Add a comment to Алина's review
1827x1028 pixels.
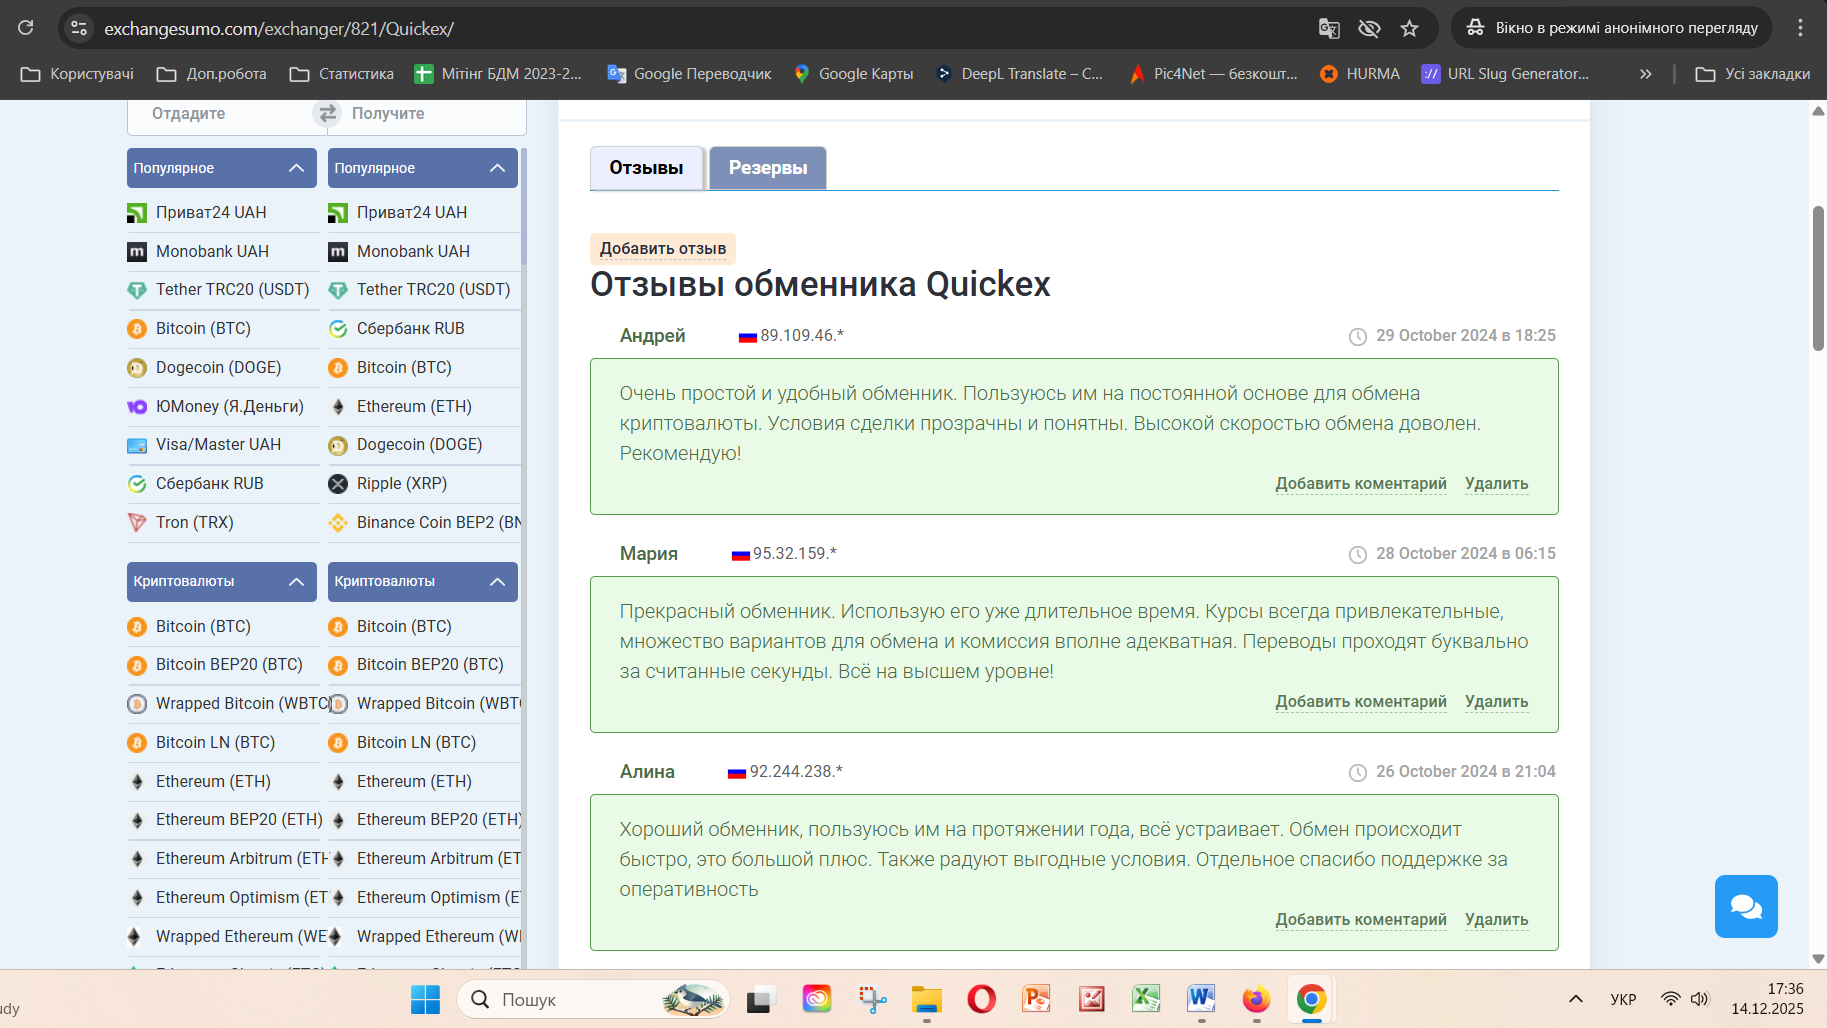1361,920
